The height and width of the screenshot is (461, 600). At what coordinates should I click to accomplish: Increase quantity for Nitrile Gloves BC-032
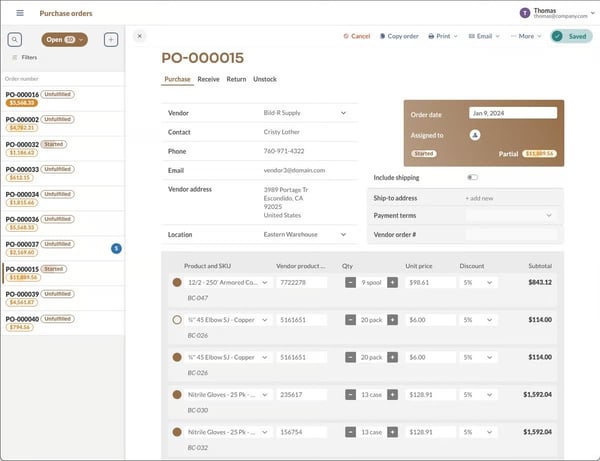(393, 432)
